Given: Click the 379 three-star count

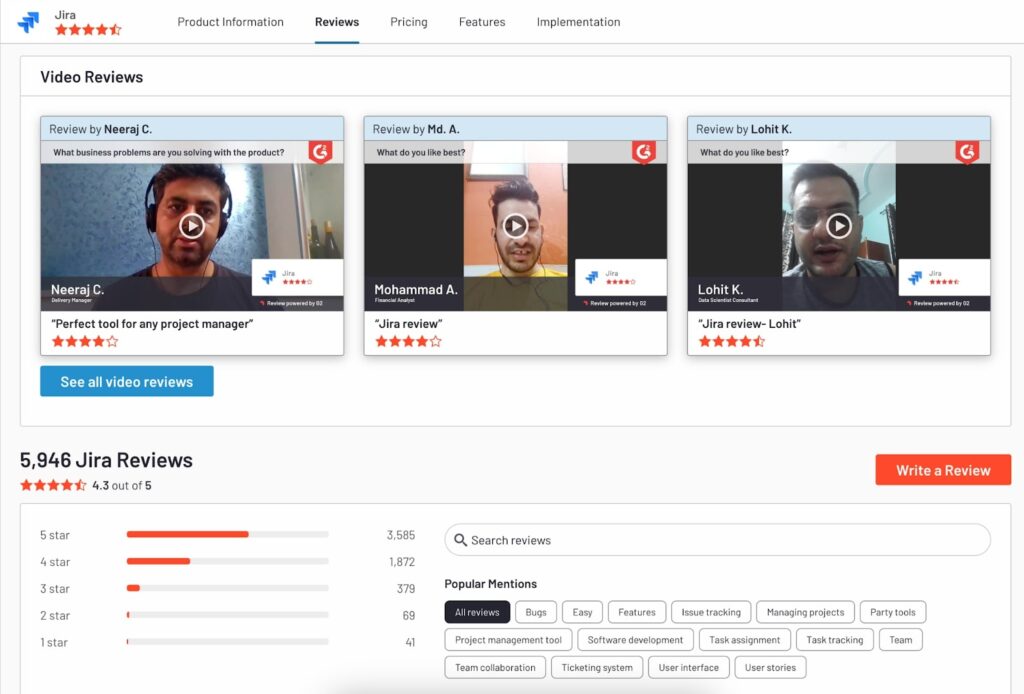Looking at the screenshot, I should [x=406, y=588].
